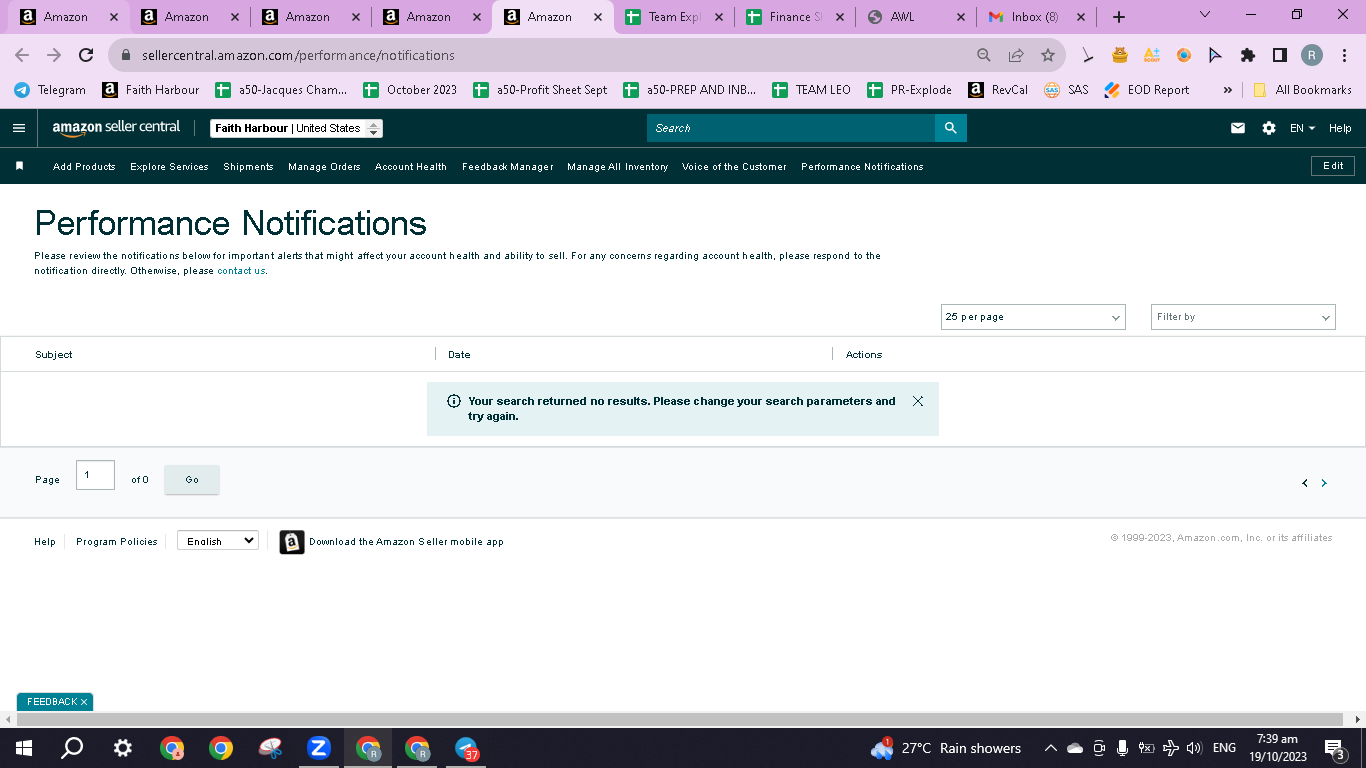
Task: Open the English language dropdown in footer
Action: 218,541
